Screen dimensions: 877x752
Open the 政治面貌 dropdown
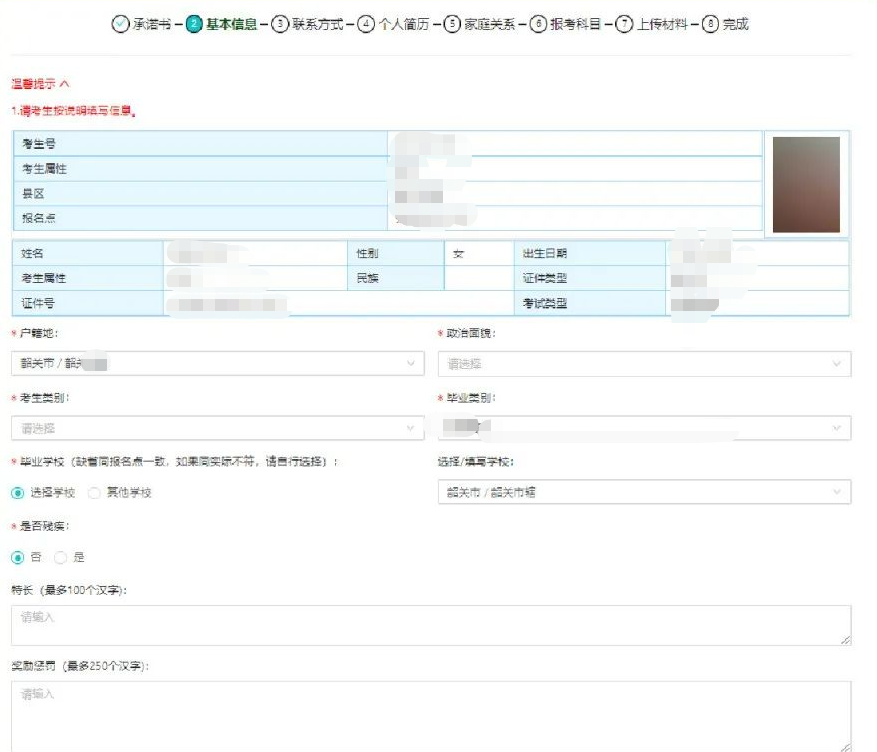pyautogui.click(x=644, y=364)
